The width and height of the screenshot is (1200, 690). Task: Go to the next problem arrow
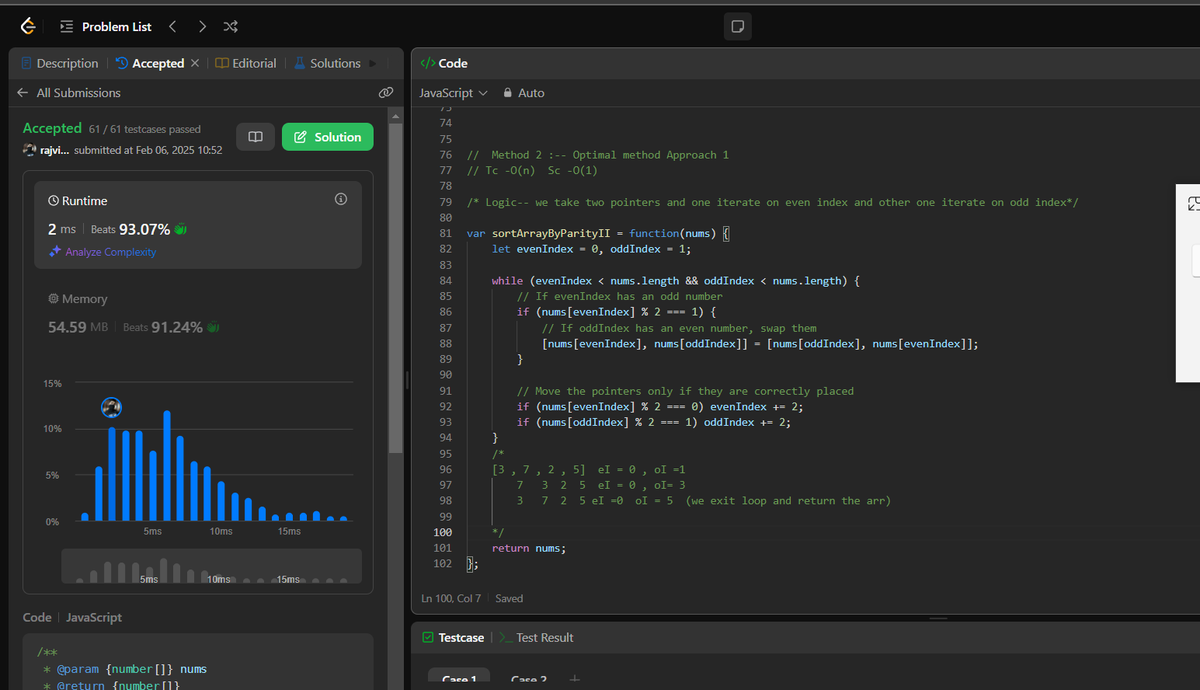pos(203,26)
